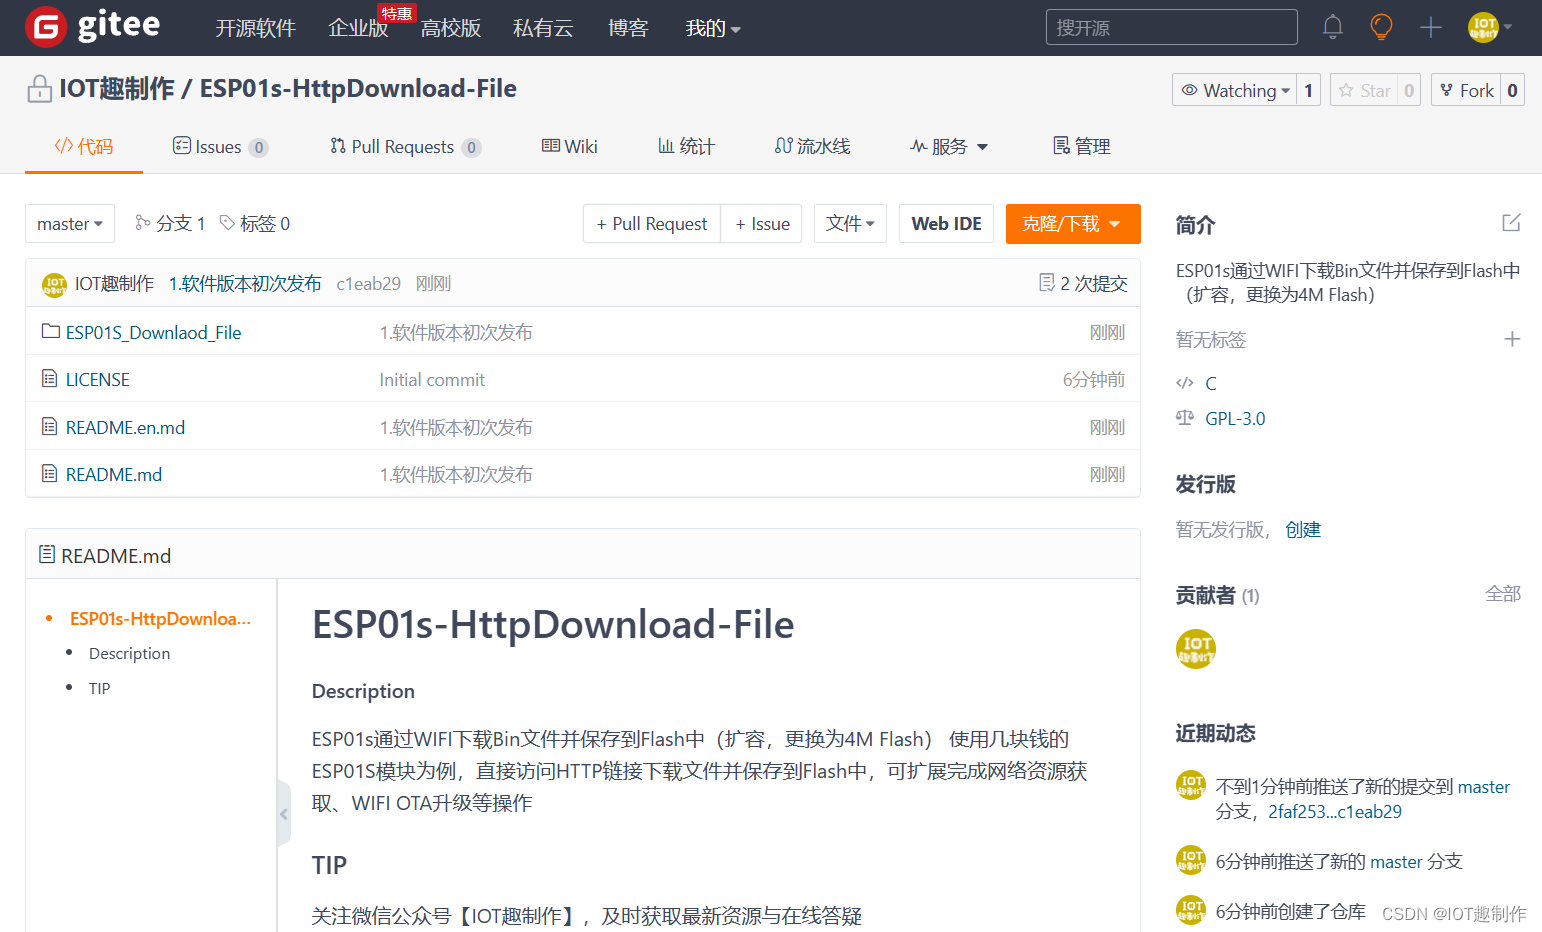
Task: Click the IOT趣制作 owner link in title
Action: coord(117,89)
